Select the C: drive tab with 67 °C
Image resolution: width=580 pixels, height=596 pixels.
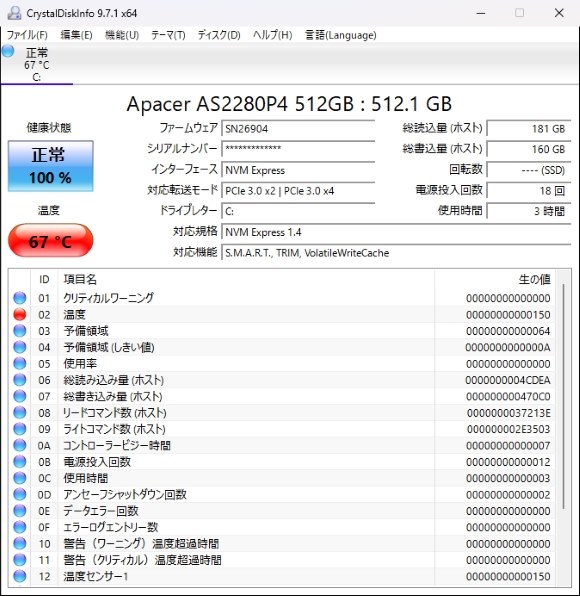(x=36, y=65)
